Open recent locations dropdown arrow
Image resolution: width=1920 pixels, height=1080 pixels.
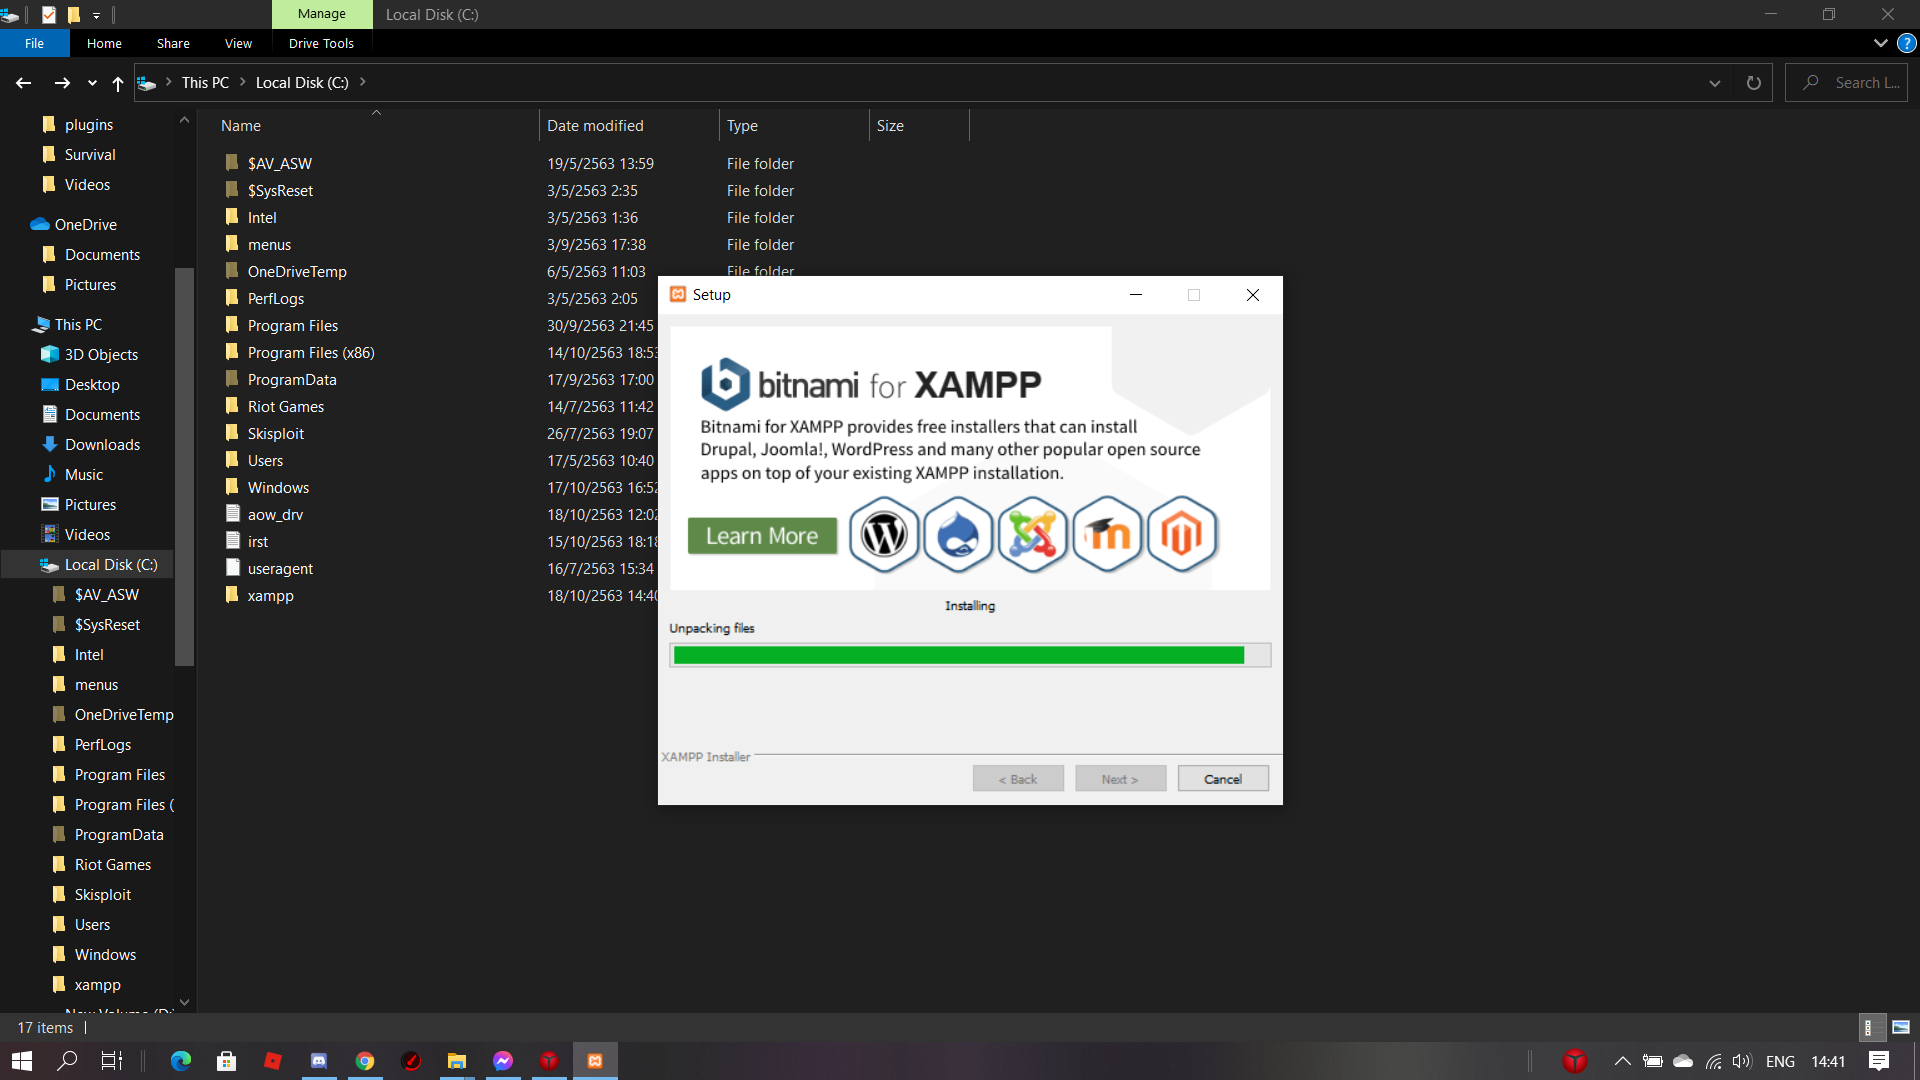coord(92,83)
